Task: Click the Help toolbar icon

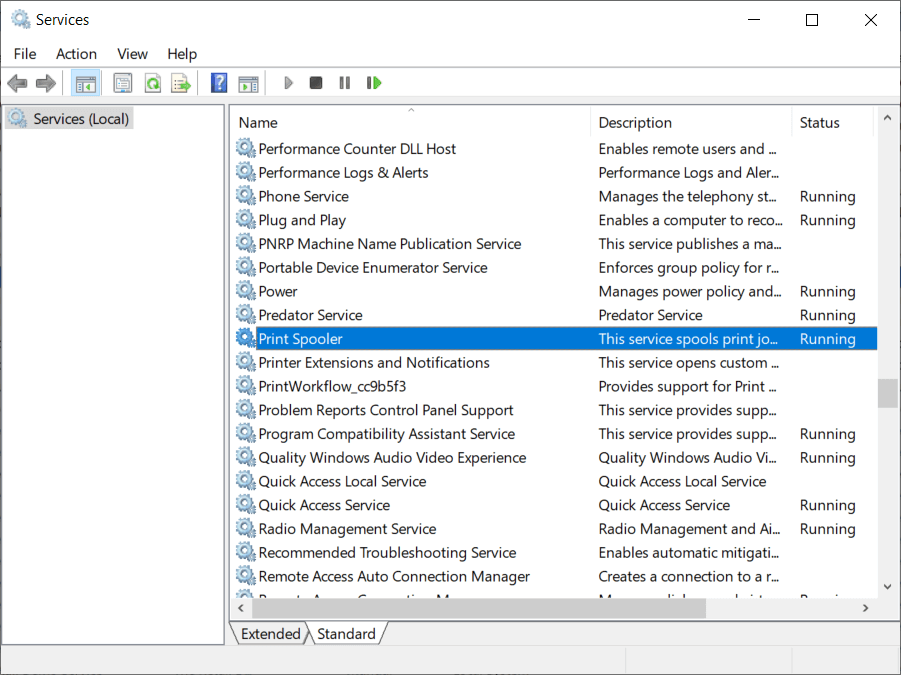Action: point(218,82)
